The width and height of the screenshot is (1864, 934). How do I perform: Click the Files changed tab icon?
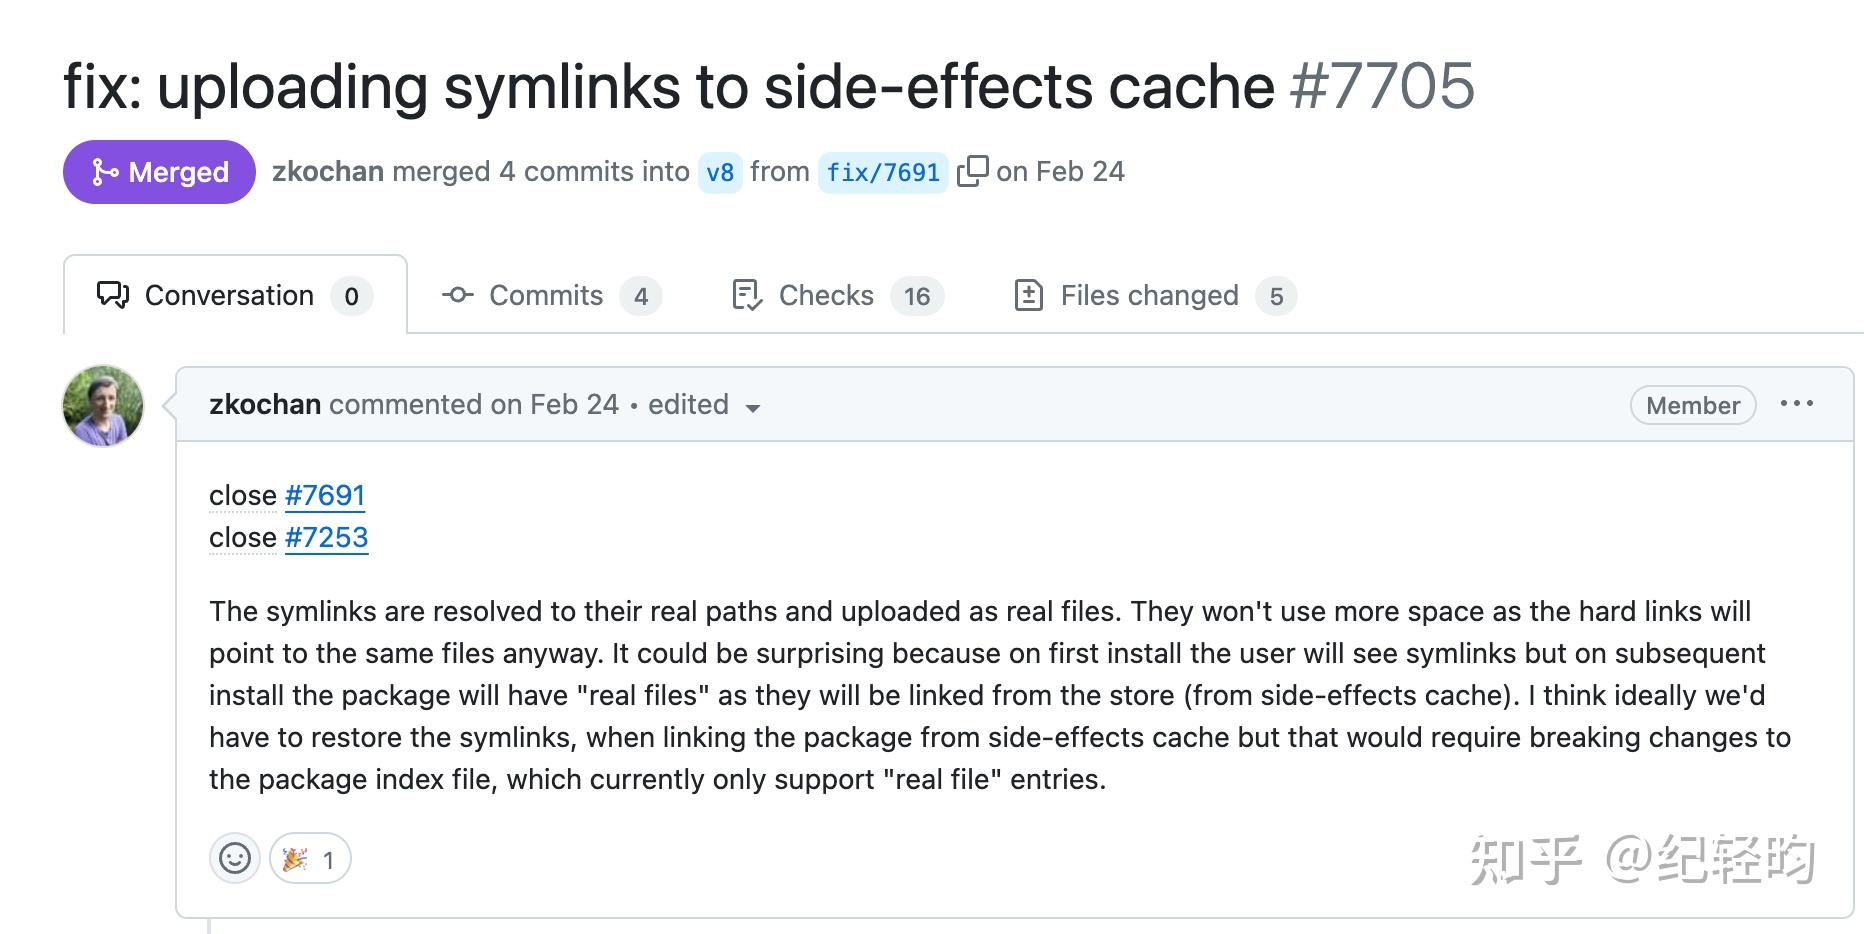click(1029, 295)
